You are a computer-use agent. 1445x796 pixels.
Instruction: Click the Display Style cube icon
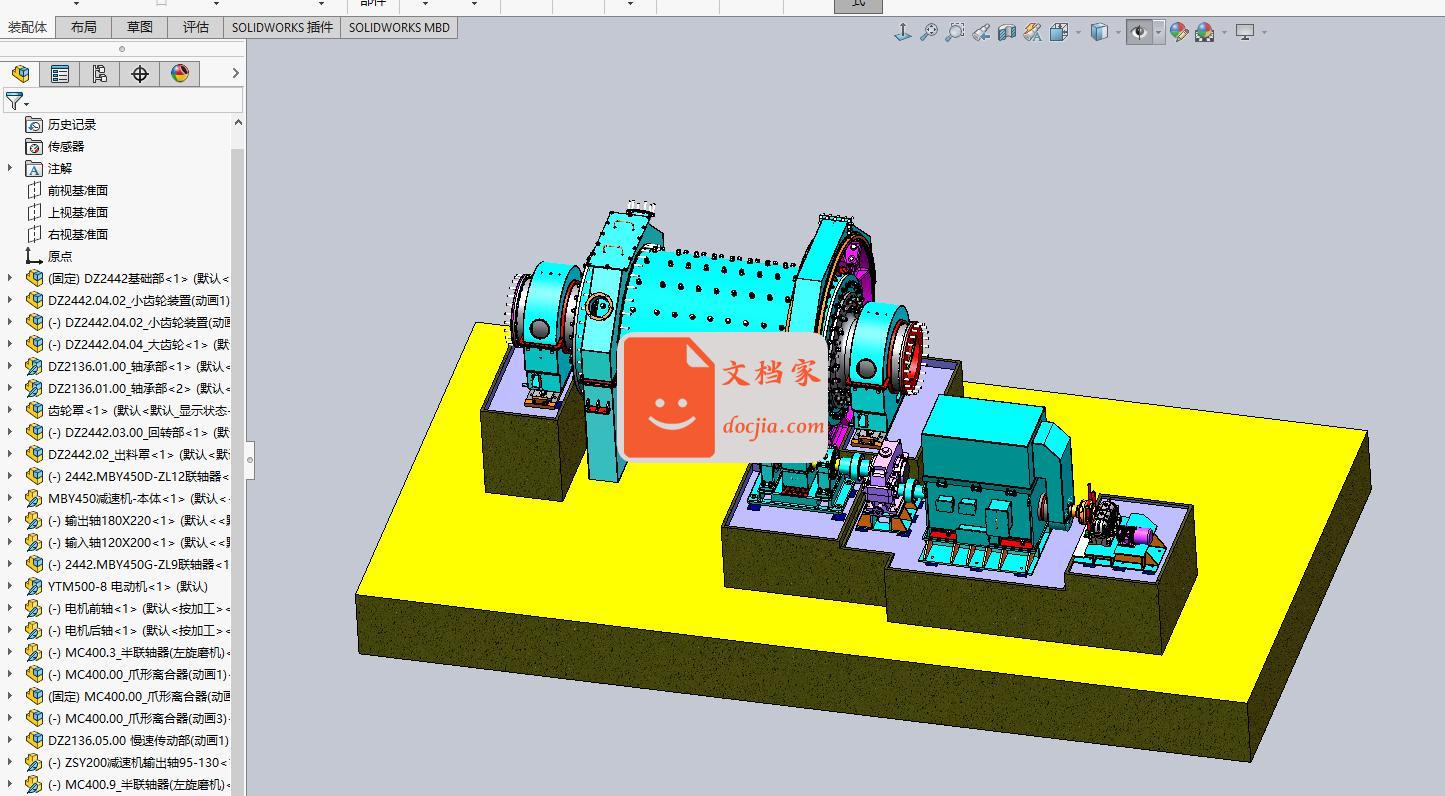[1099, 32]
